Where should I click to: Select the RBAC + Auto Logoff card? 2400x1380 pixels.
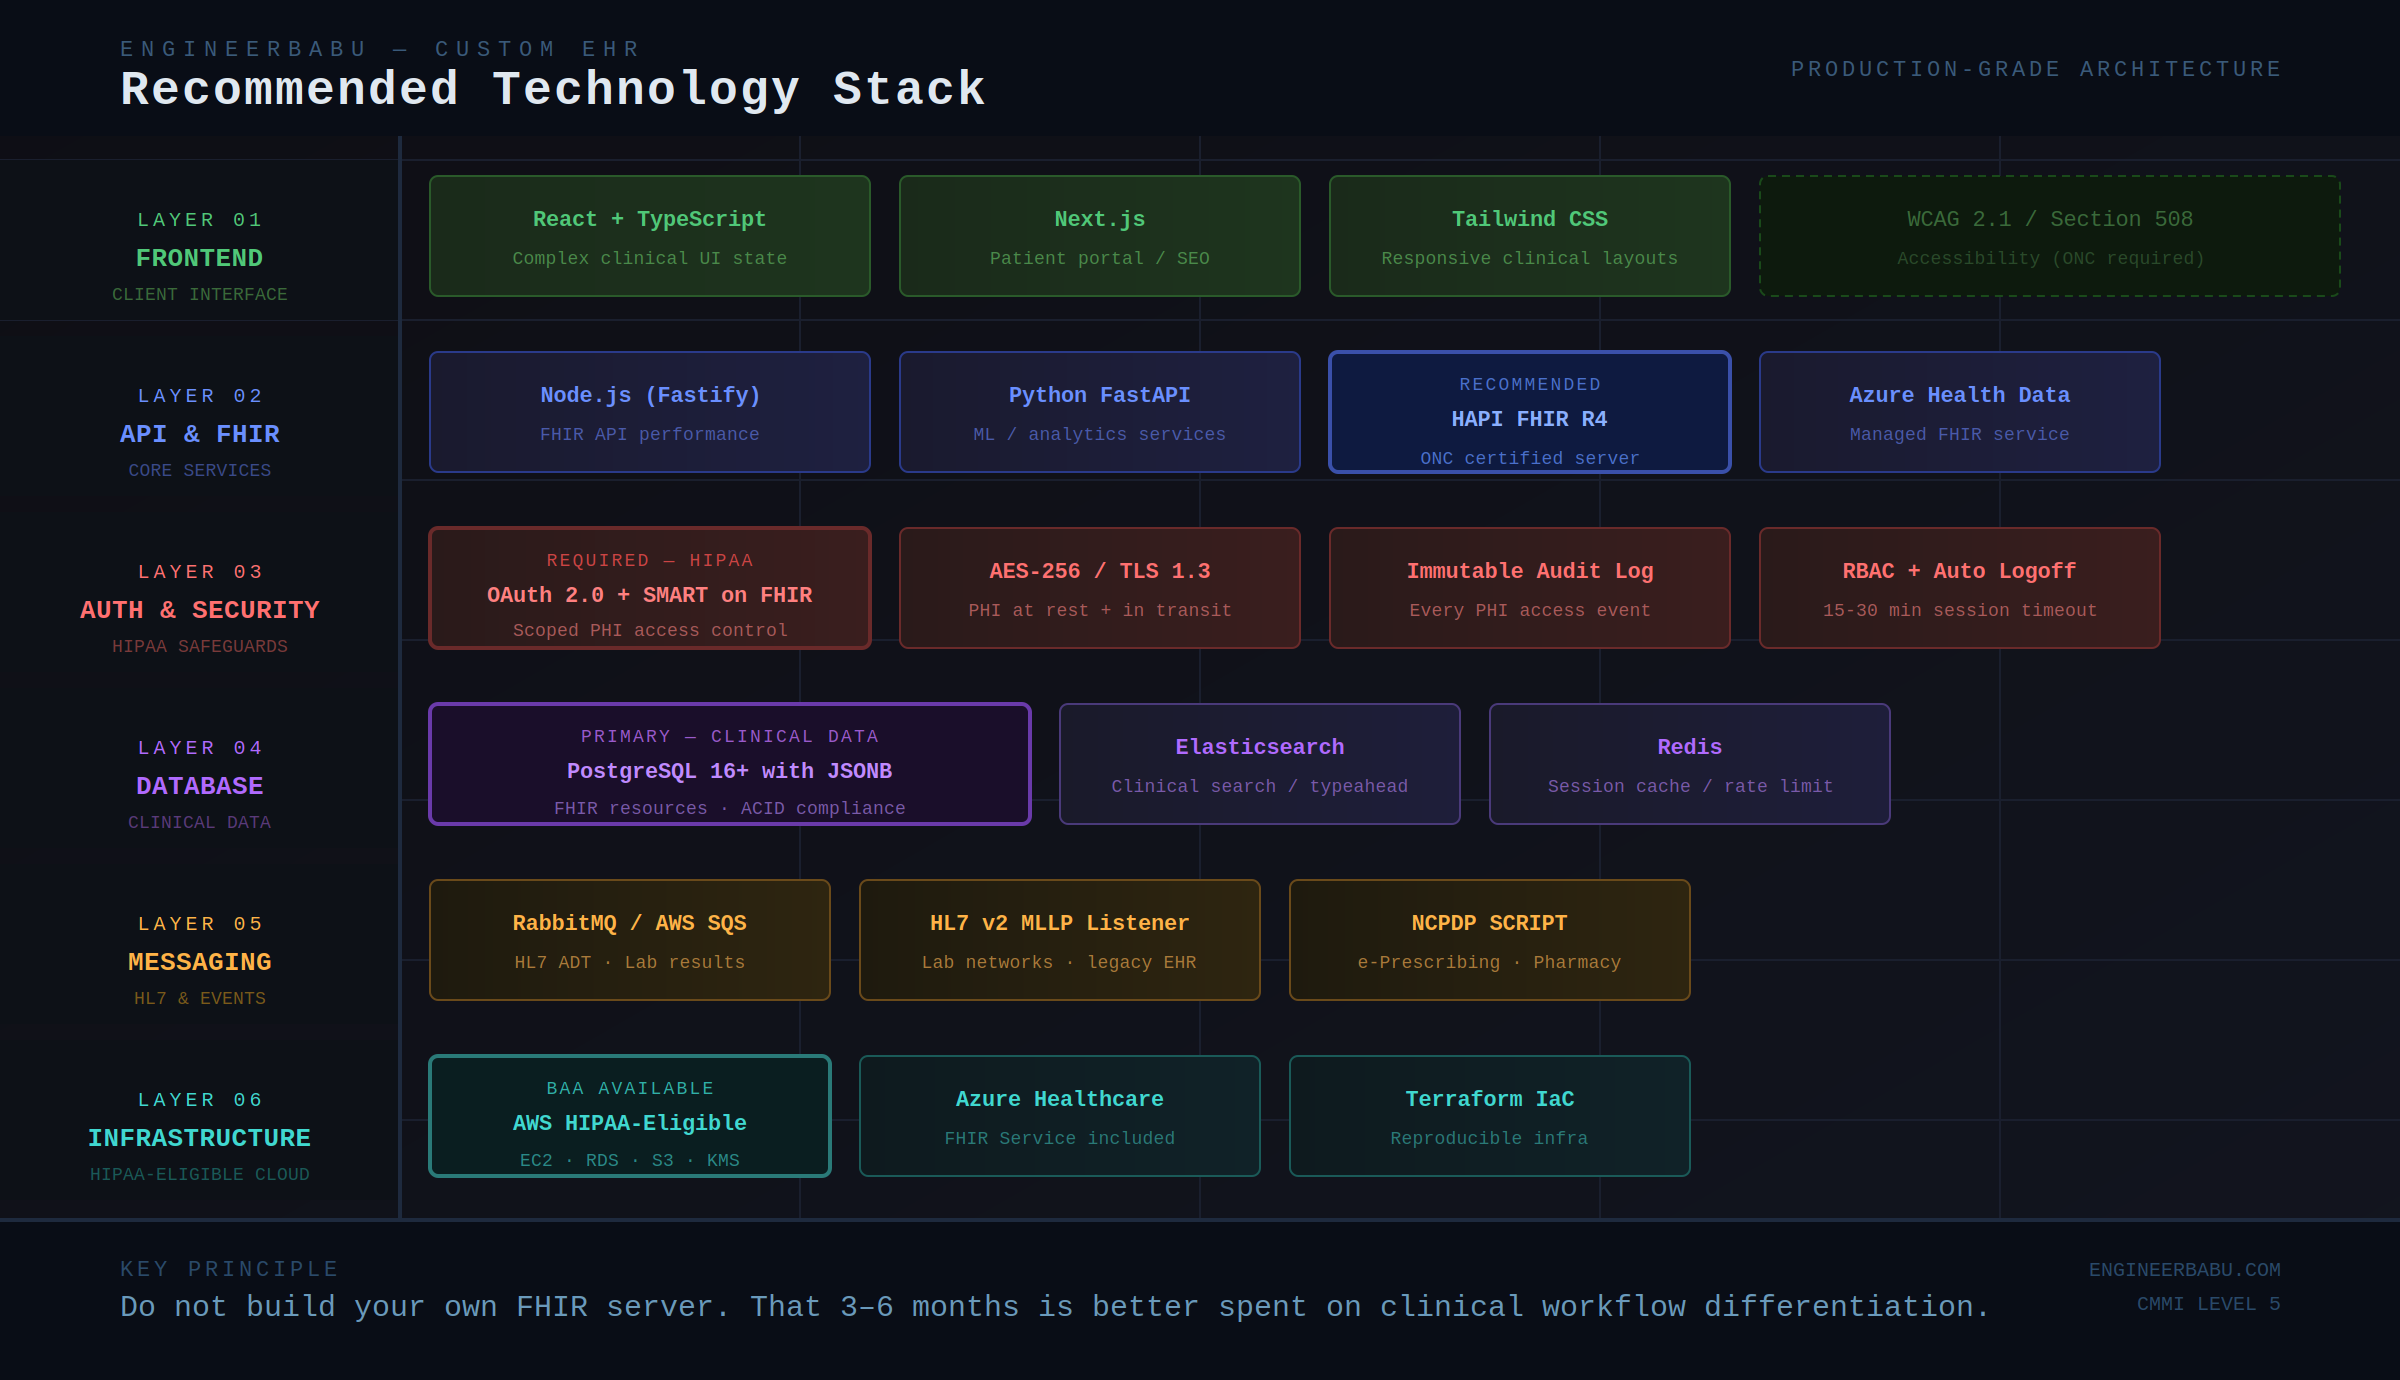point(1960,588)
